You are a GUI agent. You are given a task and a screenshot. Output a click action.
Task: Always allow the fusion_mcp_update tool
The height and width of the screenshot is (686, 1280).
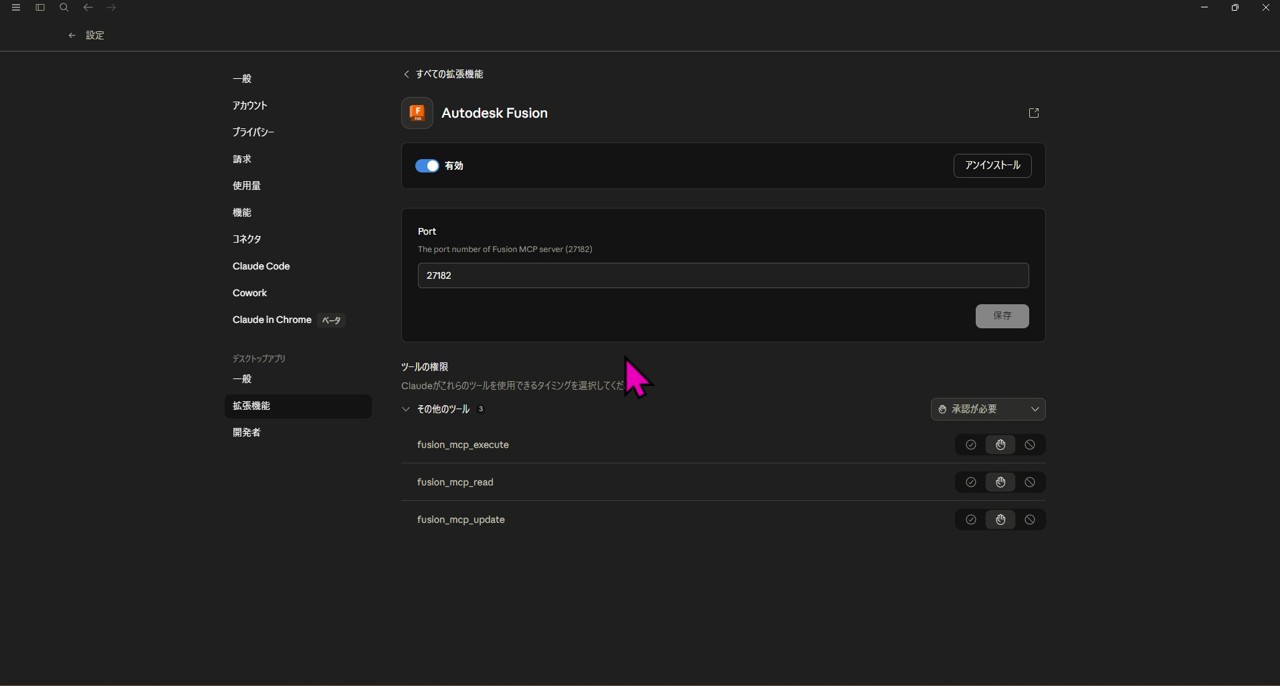(x=970, y=520)
